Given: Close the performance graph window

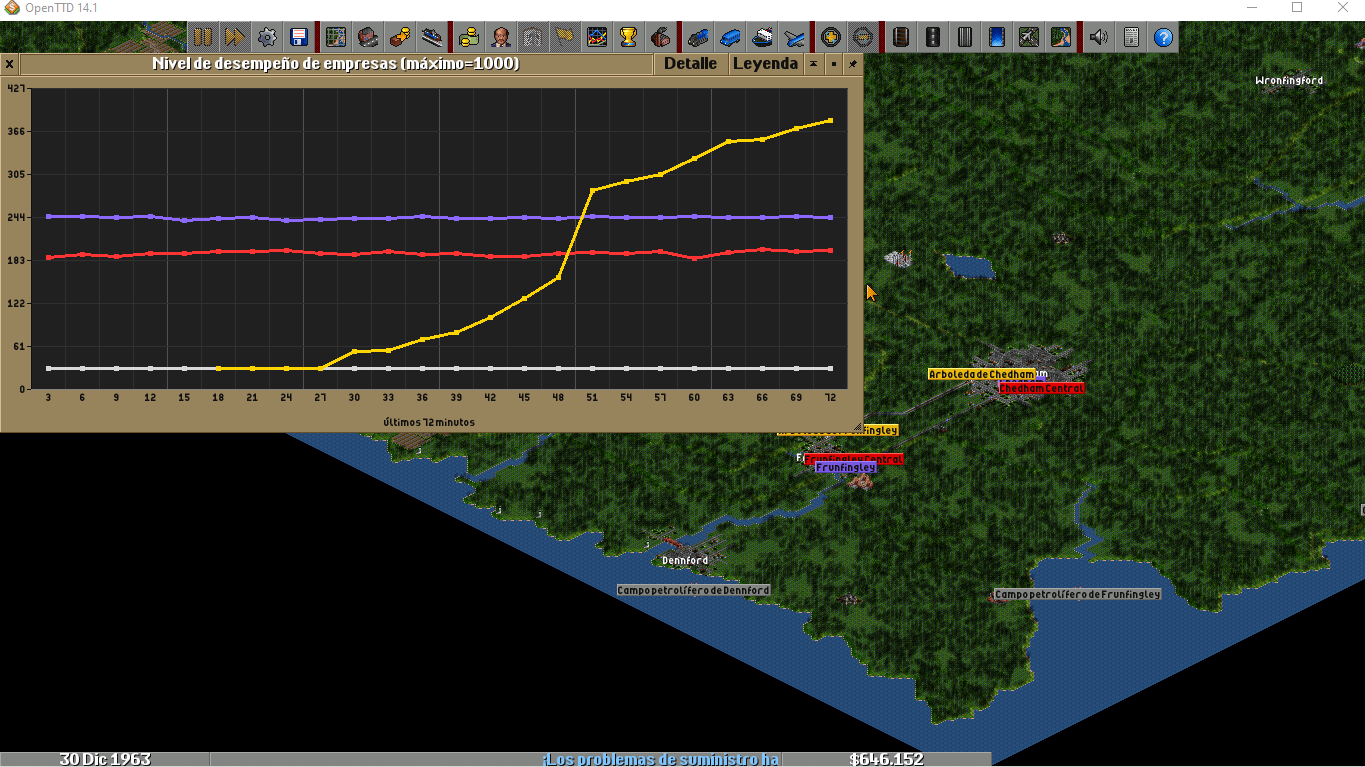Looking at the screenshot, I should (x=9, y=64).
